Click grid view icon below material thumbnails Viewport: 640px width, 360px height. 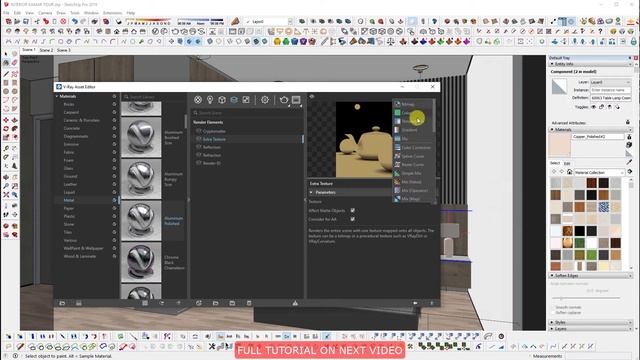click(x=145, y=303)
